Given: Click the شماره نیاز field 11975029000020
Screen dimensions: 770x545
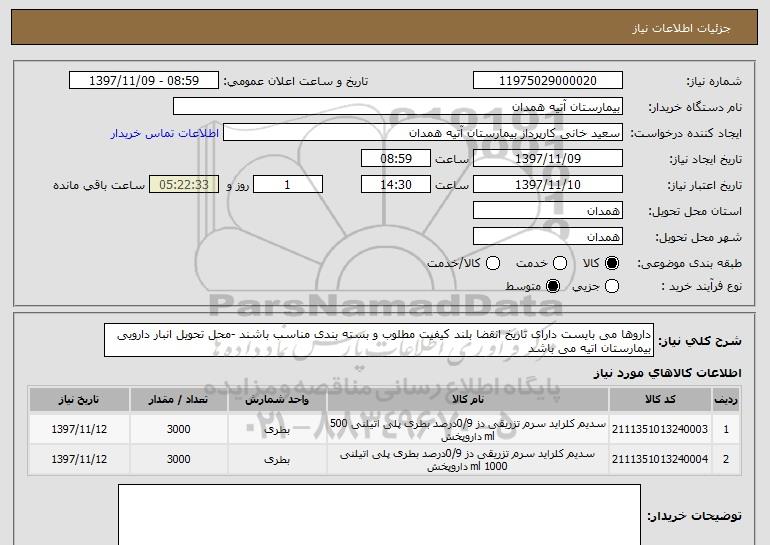Looking at the screenshot, I should (548, 81).
